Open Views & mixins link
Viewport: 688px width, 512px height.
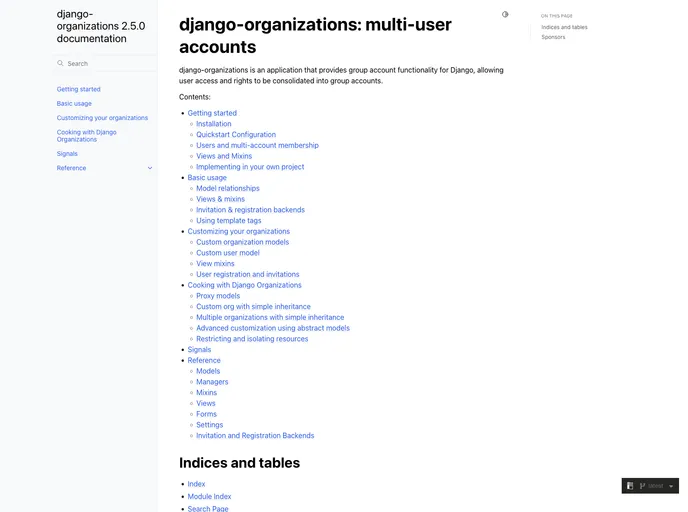221,199
